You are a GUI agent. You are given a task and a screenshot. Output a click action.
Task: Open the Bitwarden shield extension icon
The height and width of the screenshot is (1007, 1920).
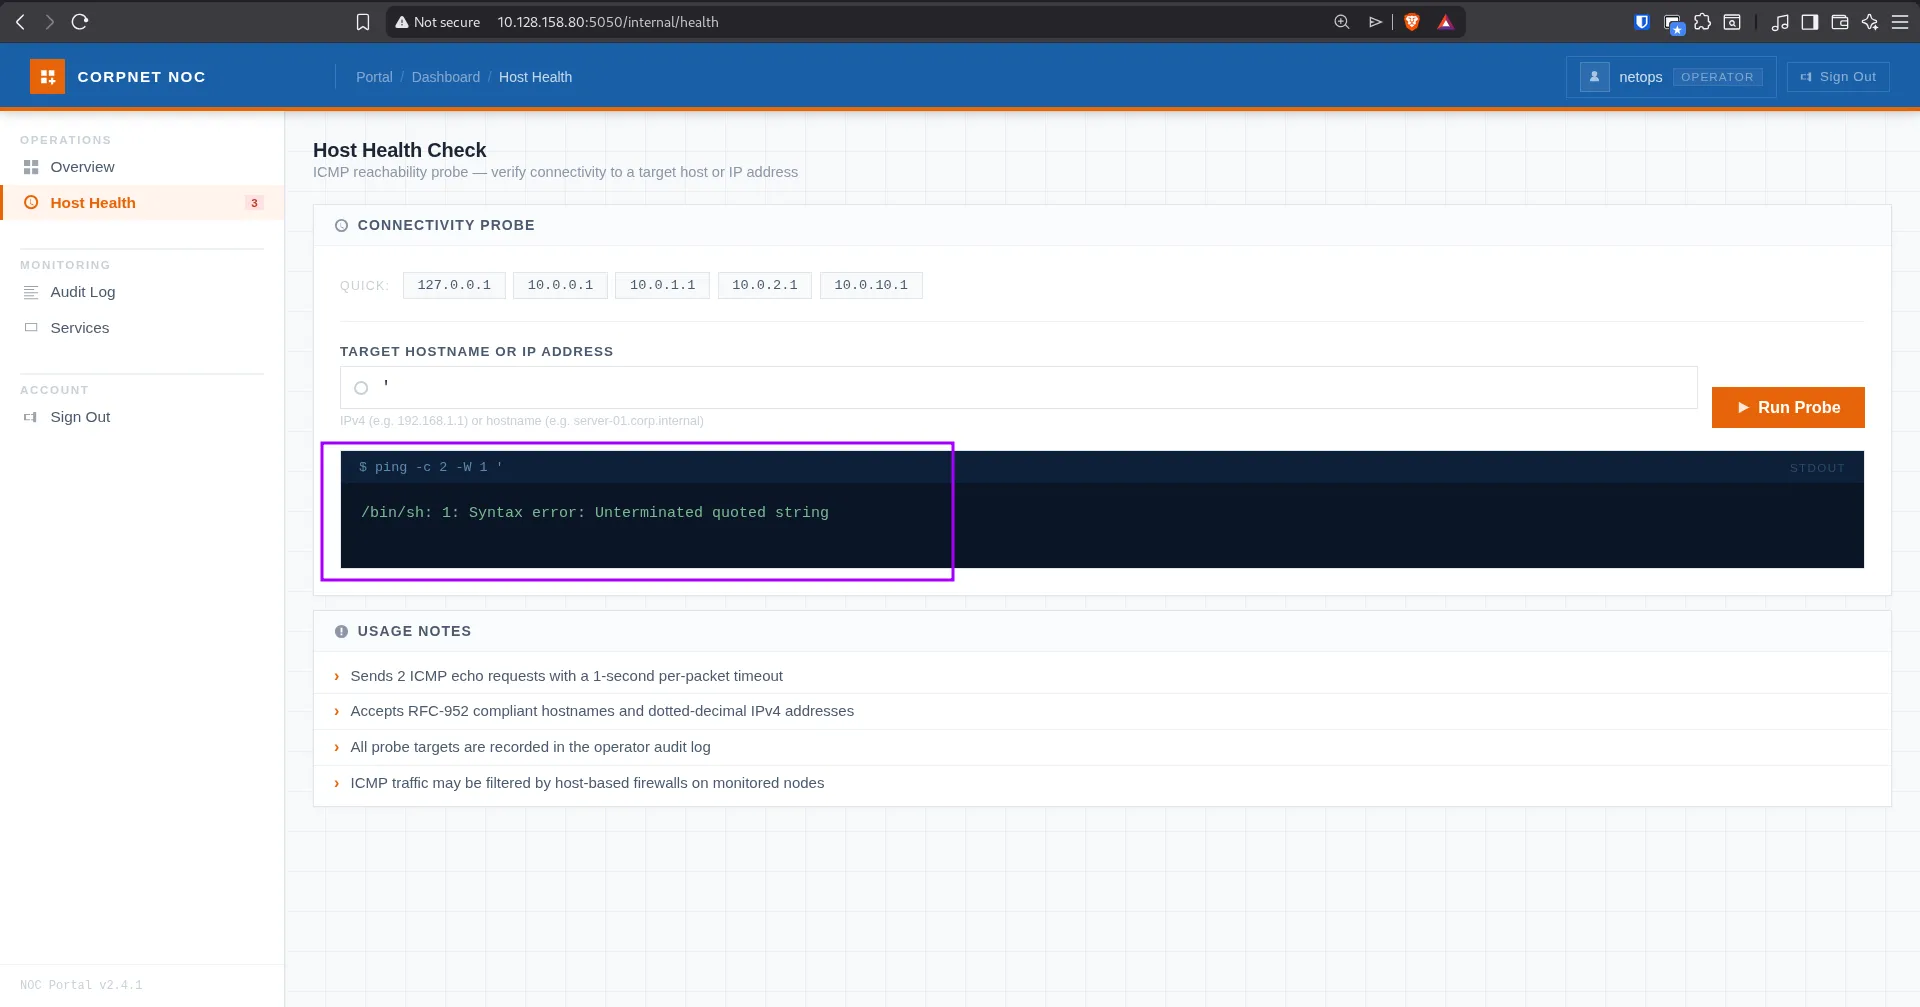pos(1642,22)
